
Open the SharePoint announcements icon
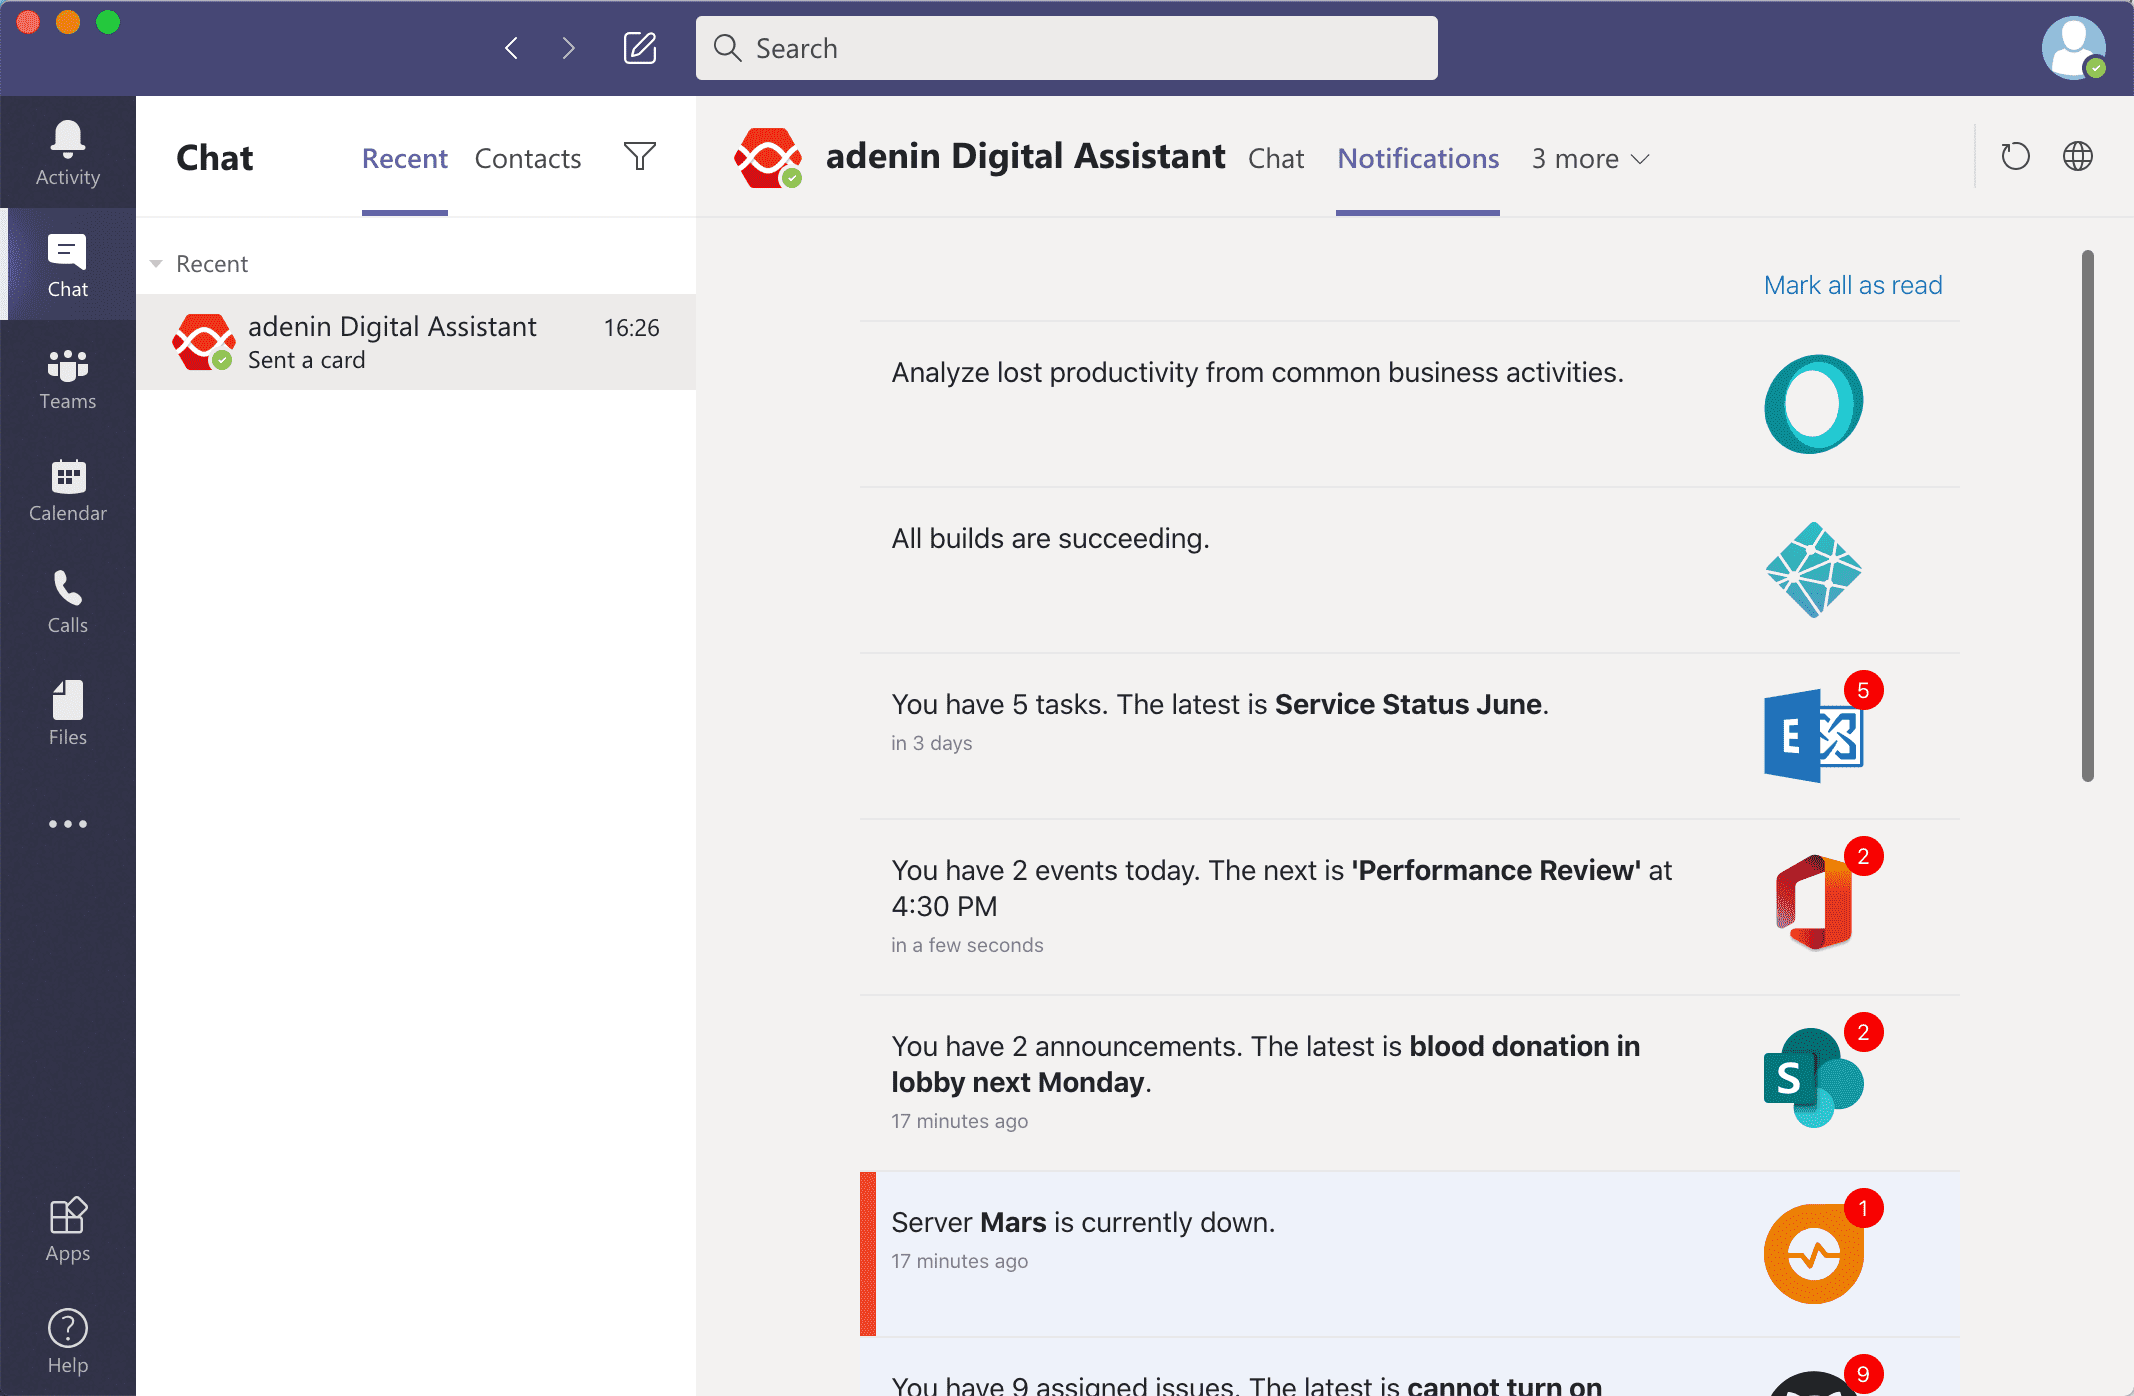(1813, 1078)
